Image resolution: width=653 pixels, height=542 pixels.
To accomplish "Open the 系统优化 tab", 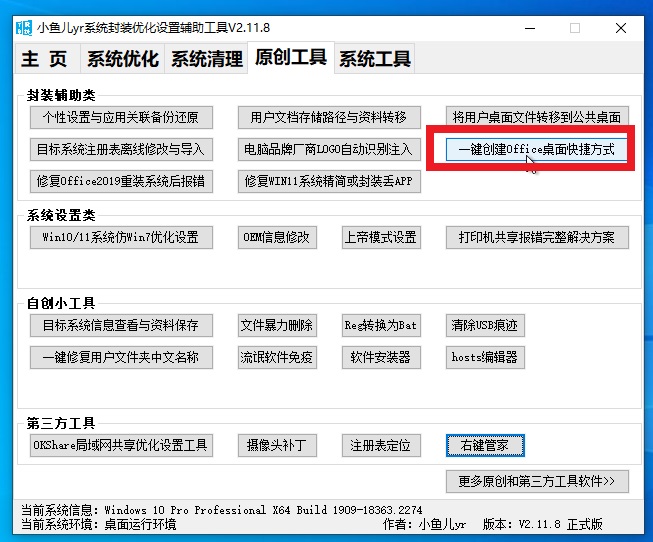I will click(x=122, y=59).
